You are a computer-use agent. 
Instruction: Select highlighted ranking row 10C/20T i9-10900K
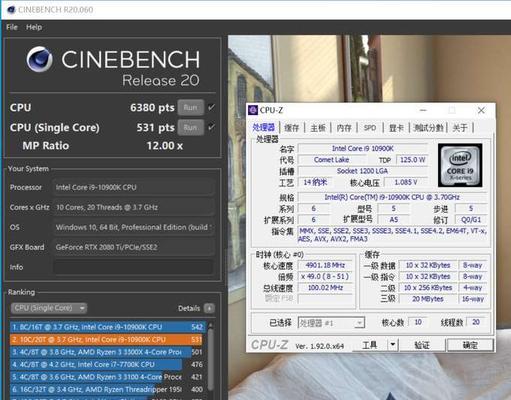(106, 340)
